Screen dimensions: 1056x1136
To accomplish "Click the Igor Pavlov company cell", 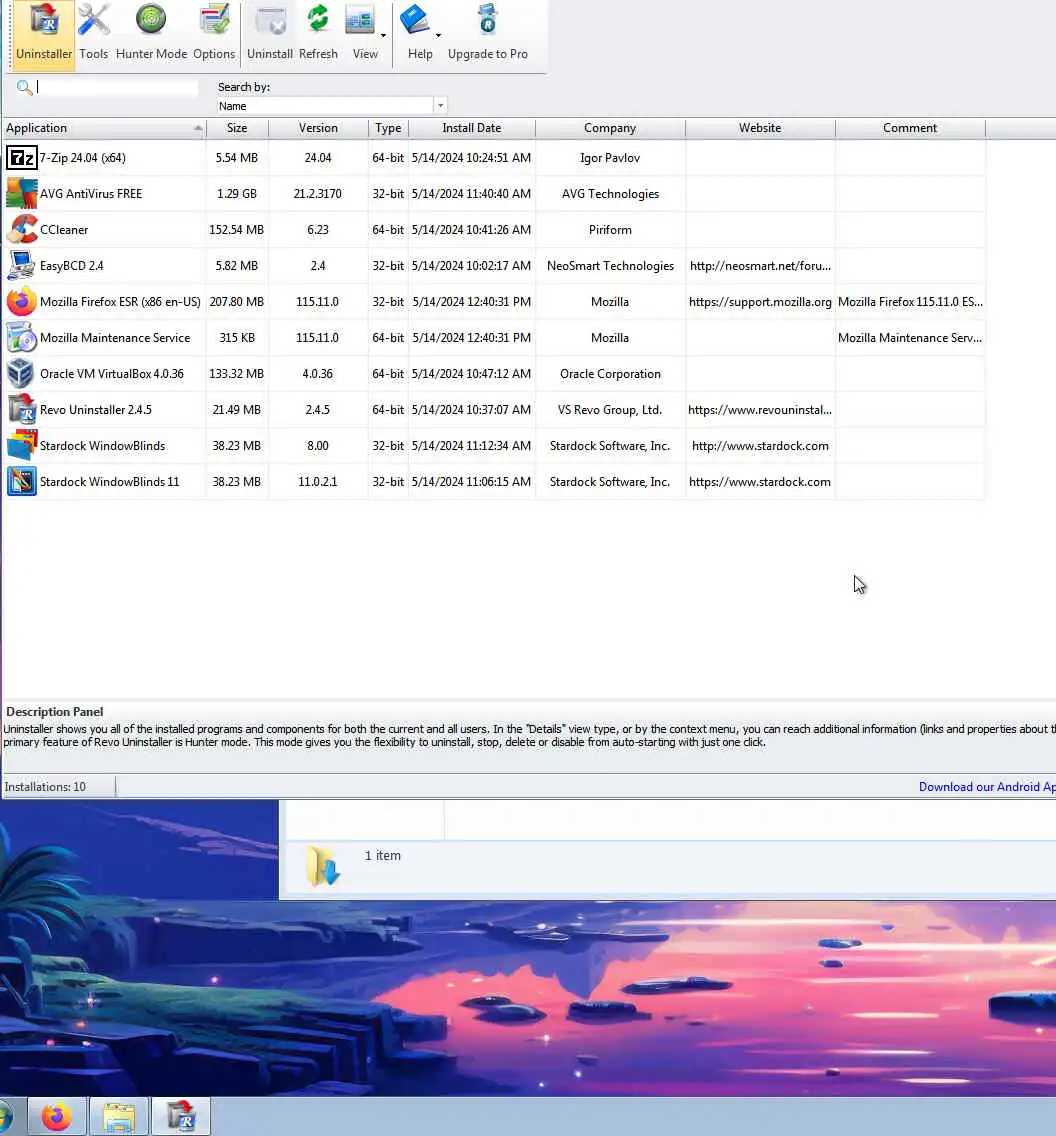I will 610,157.
